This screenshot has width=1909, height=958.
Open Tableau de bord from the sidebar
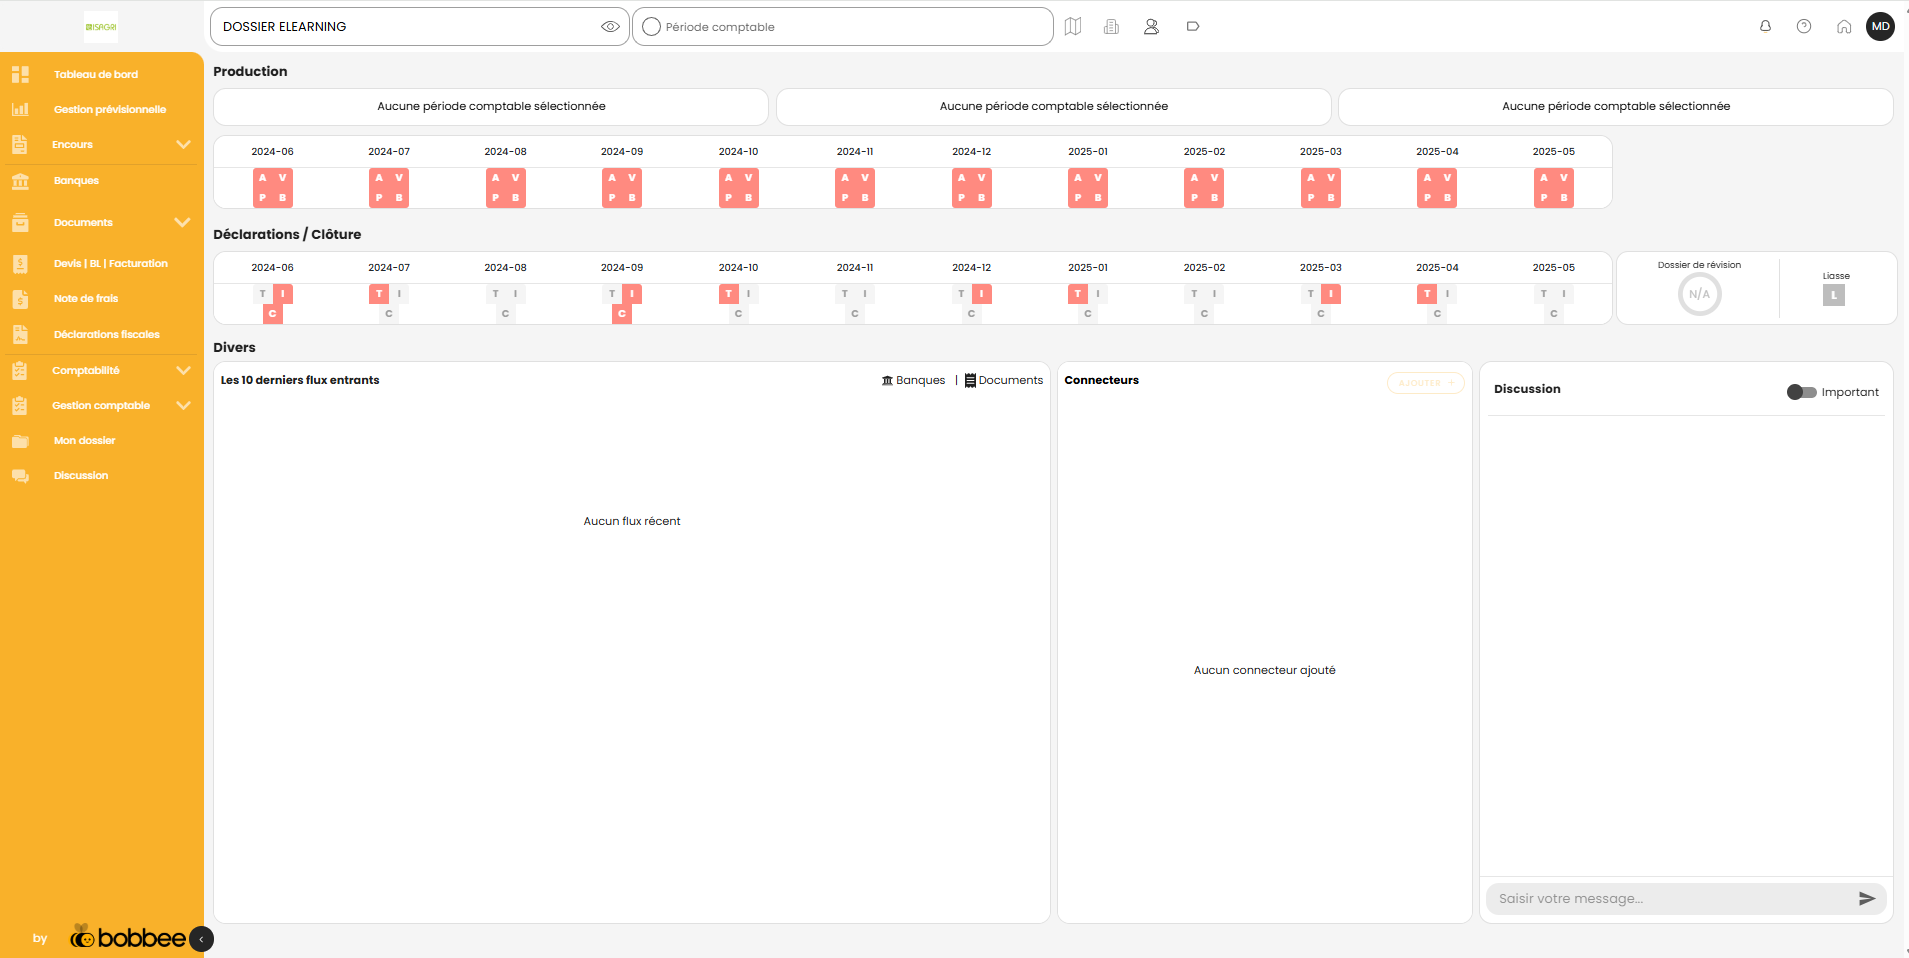tap(96, 74)
